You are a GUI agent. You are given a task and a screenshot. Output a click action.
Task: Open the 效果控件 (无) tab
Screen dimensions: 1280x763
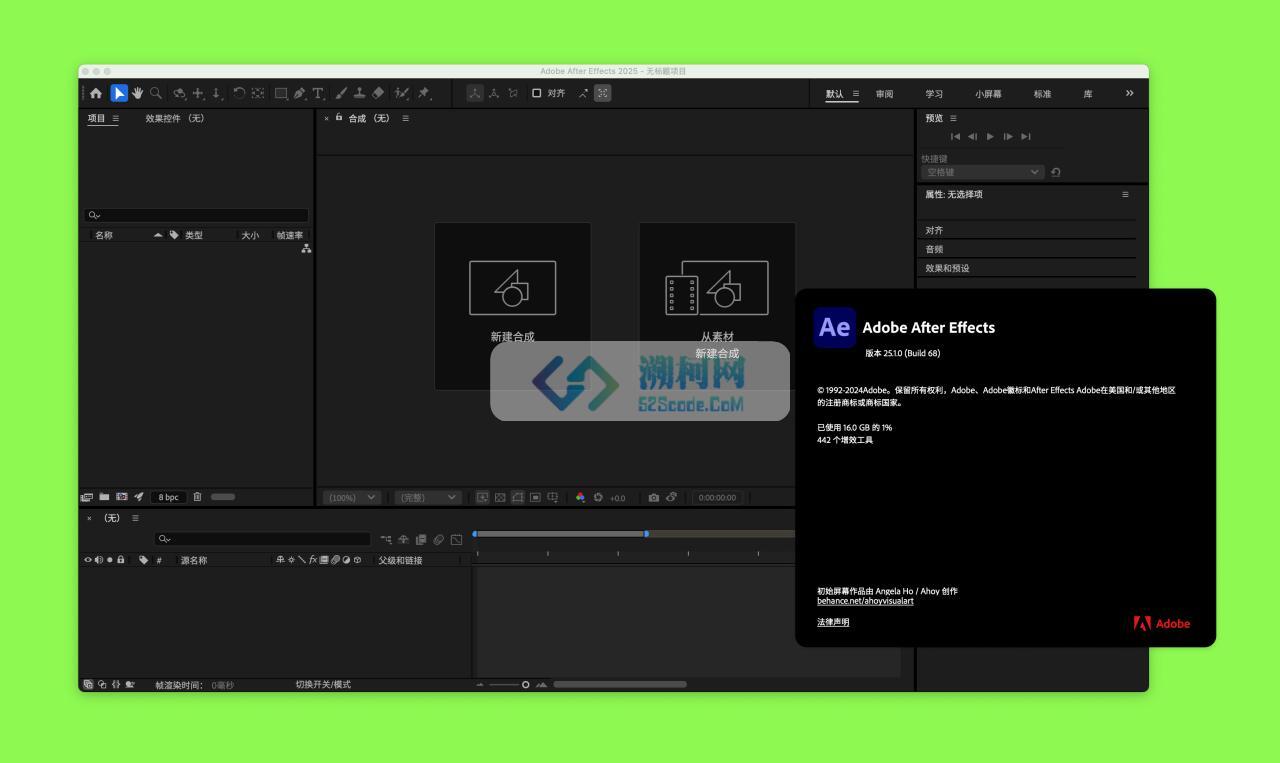pyautogui.click(x=175, y=118)
